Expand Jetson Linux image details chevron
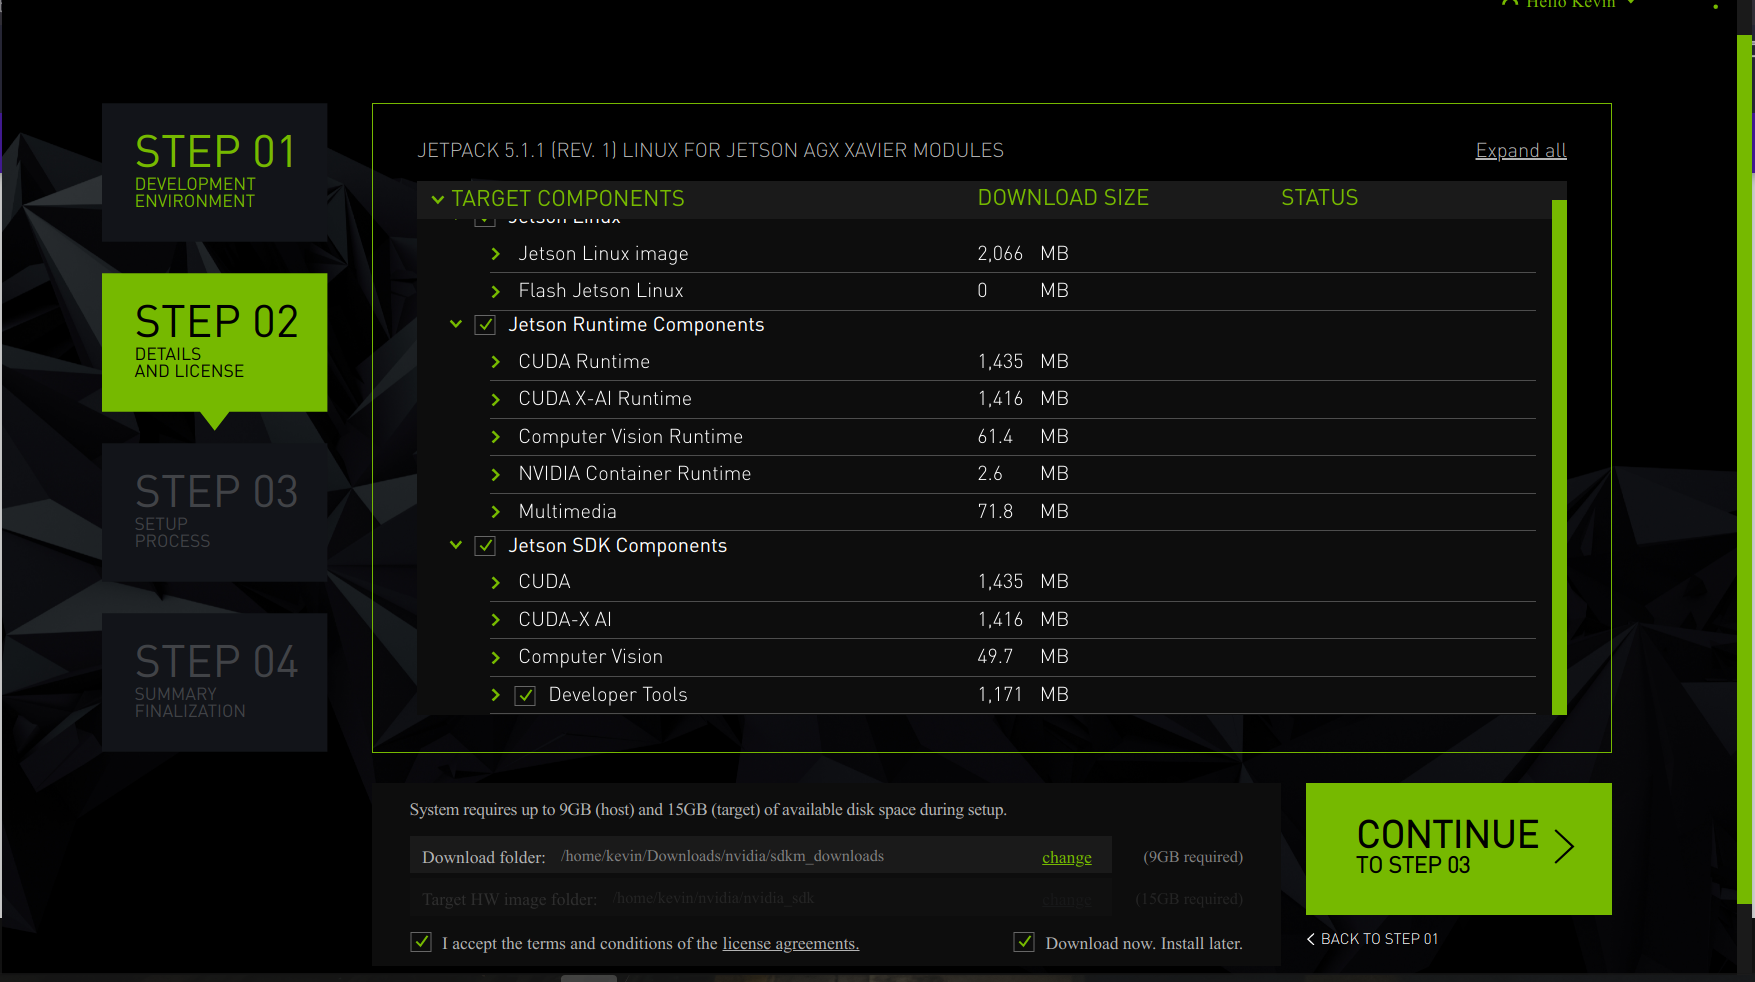The width and height of the screenshot is (1755, 982). (495, 254)
